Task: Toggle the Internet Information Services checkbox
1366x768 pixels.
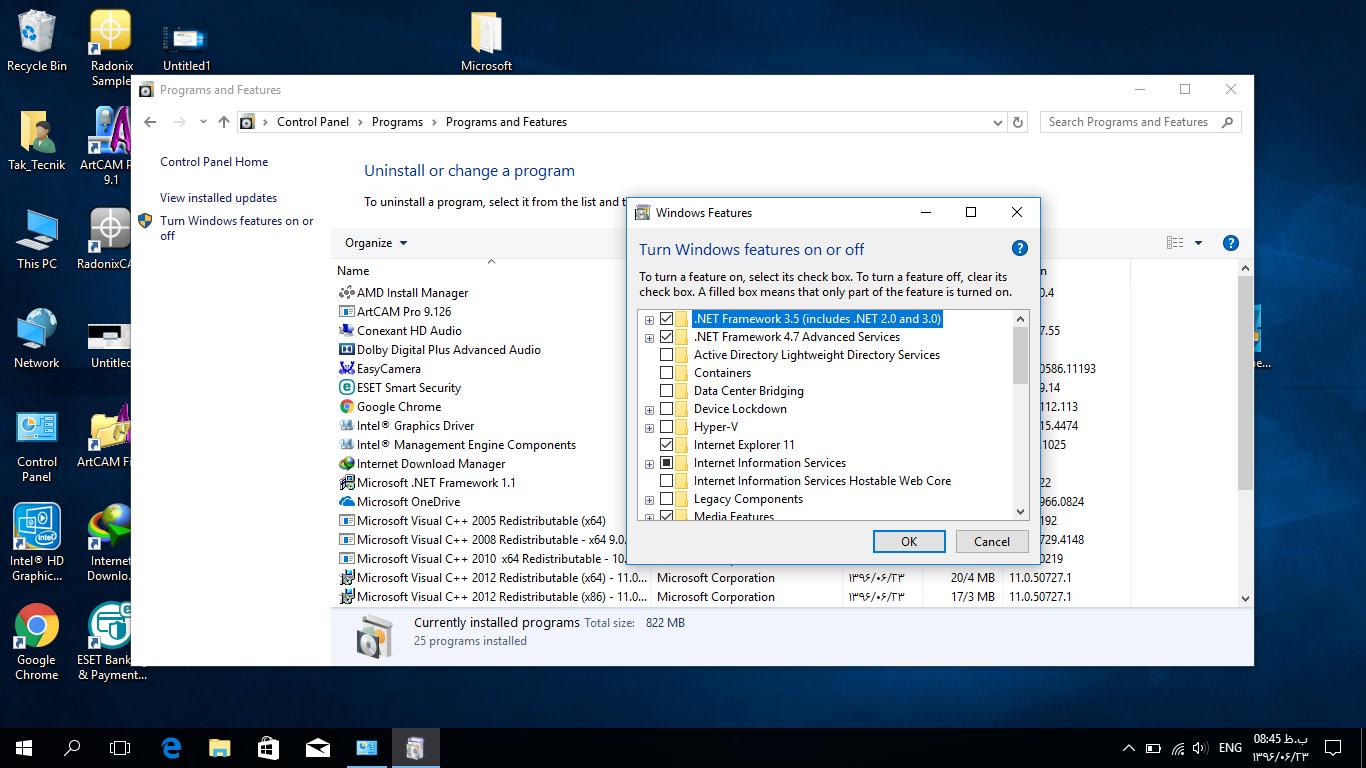Action: pos(667,463)
